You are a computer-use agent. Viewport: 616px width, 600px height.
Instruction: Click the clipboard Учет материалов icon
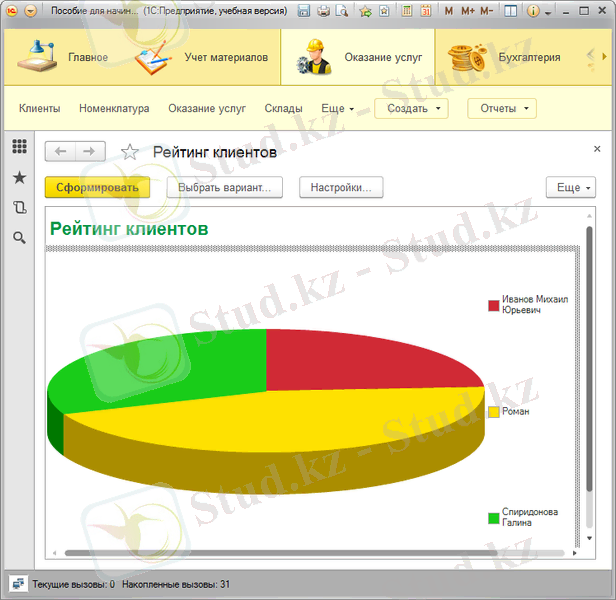tap(153, 57)
